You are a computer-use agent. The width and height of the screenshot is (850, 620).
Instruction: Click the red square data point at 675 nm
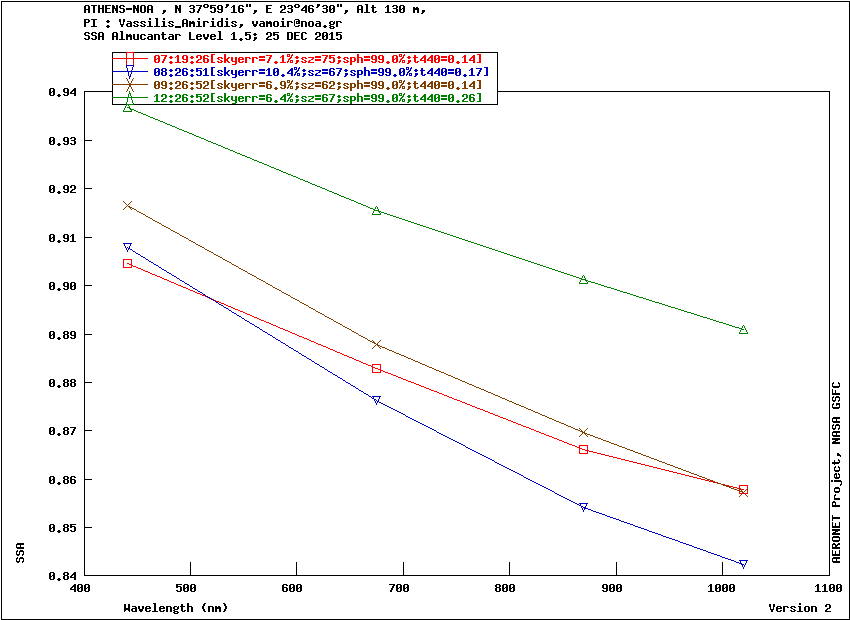pyautogui.click(x=377, y=369)
